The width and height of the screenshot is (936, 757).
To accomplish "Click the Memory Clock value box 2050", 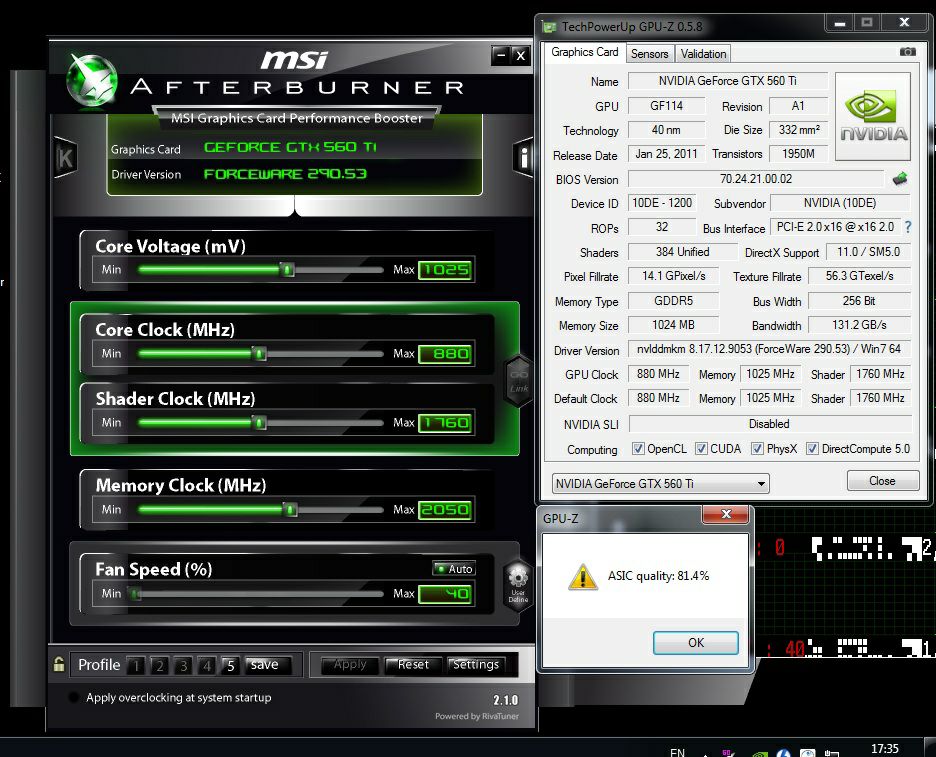I will (445, 510).
